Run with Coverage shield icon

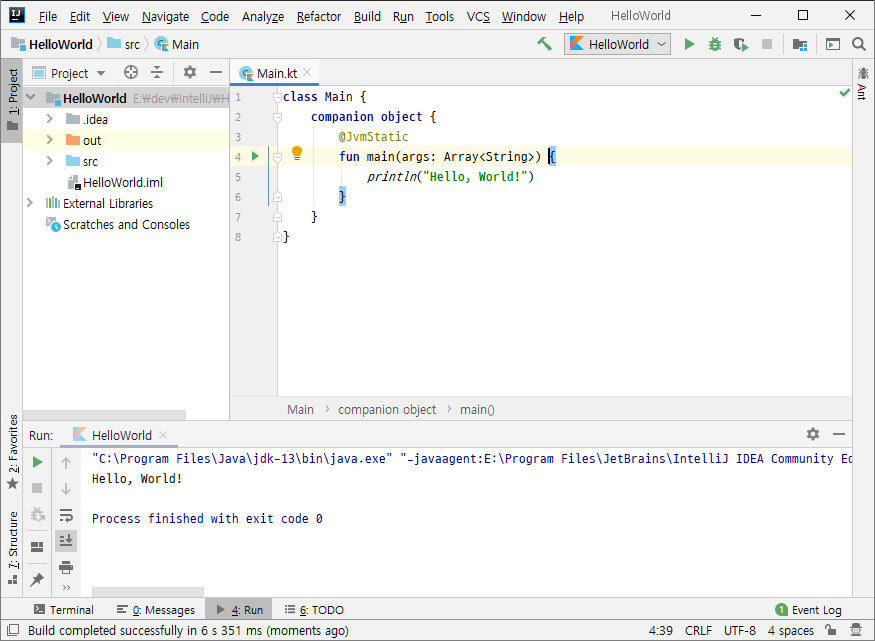(x=741, y=44)
